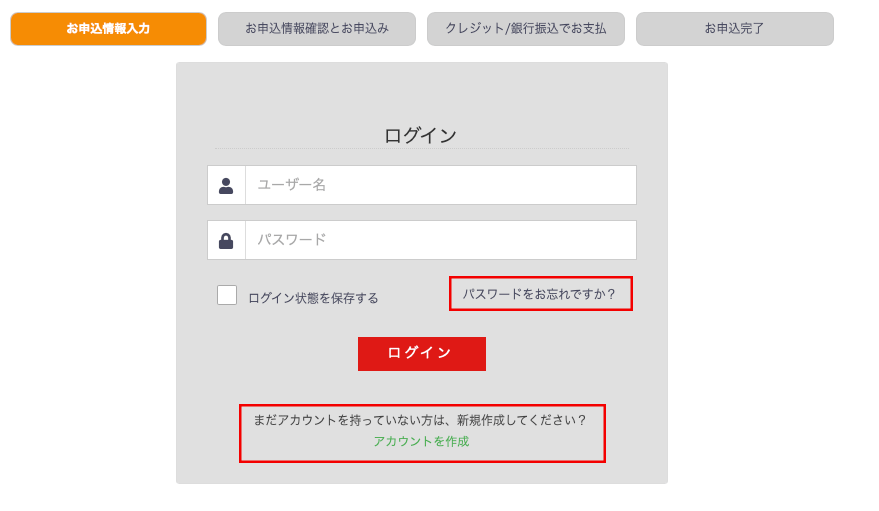Click the user silhouette icon
The width and height of the screenshot is (879, 511).
(226, 185)
